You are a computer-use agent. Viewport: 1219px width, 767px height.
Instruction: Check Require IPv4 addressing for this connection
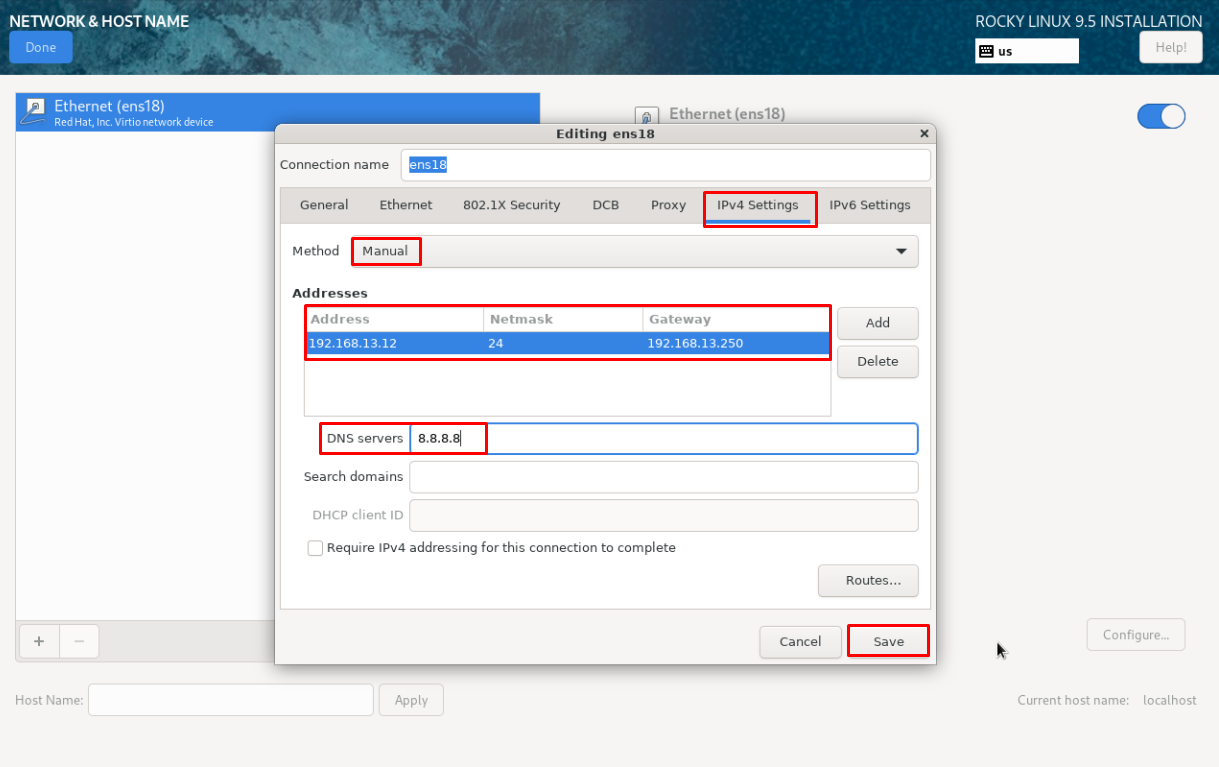tap(315, 548)
